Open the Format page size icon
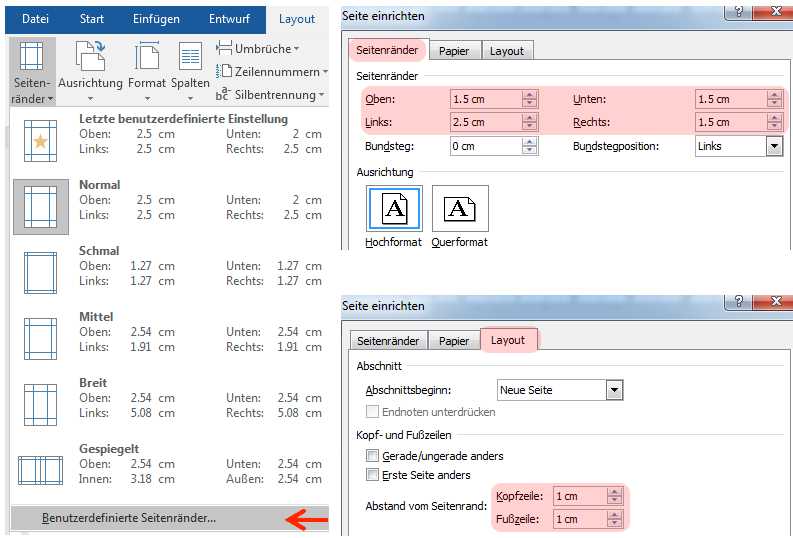 tap(147, 63)
